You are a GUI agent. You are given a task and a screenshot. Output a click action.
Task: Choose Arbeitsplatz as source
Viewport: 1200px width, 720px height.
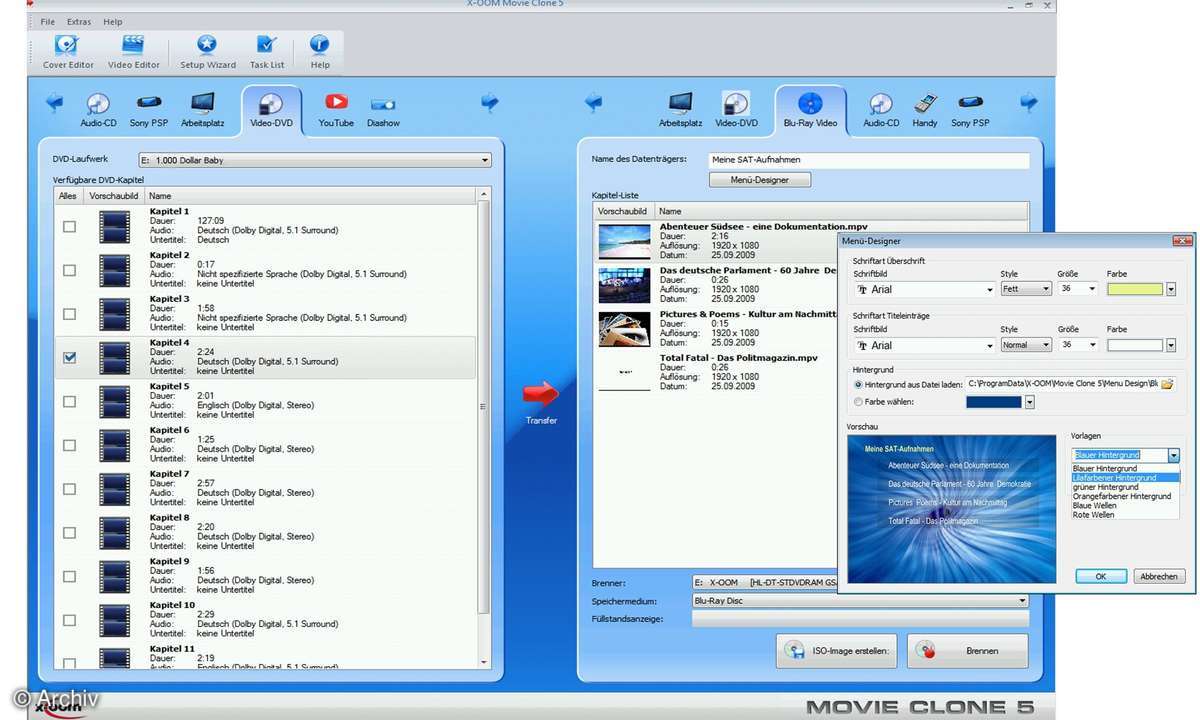tap(202, 110)
